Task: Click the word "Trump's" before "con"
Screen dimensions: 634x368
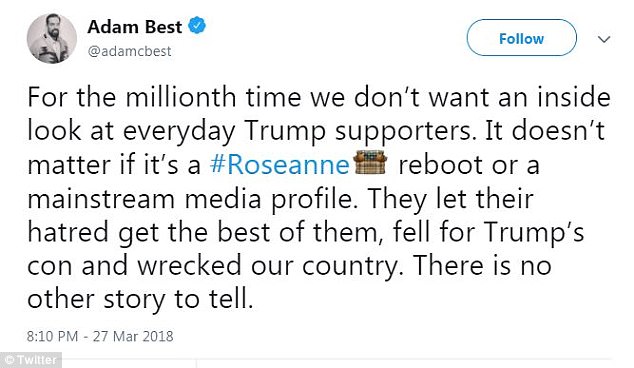Action: [x=534, y=233]
